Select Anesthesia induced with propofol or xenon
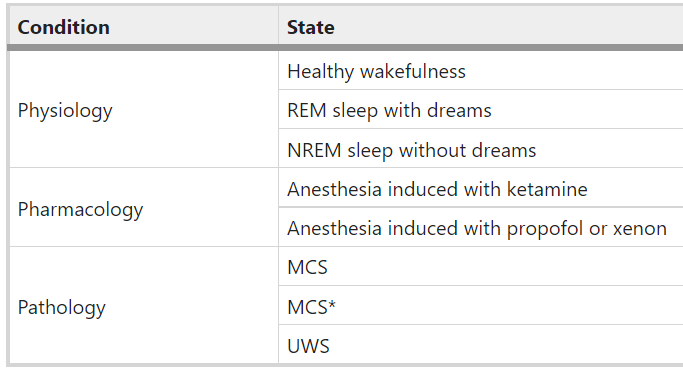Image resolution: width=683 pixels, height=372 pixels. point(481,227)
